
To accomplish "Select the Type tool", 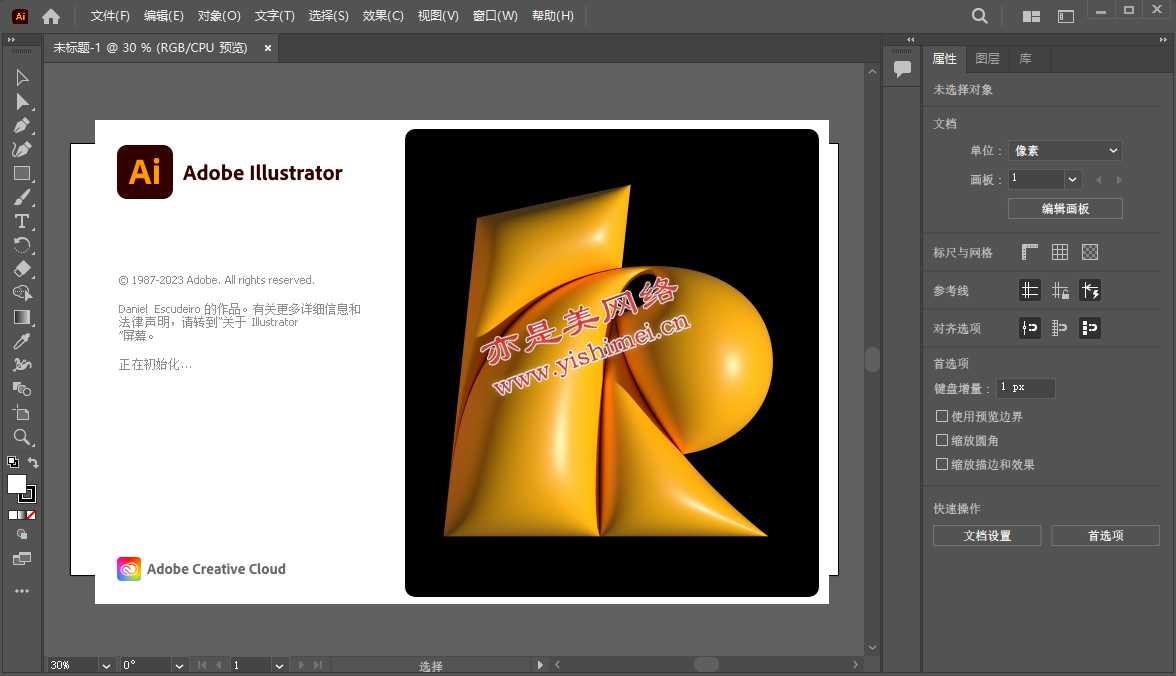I will pyautogui.click(x=22, y=221).
